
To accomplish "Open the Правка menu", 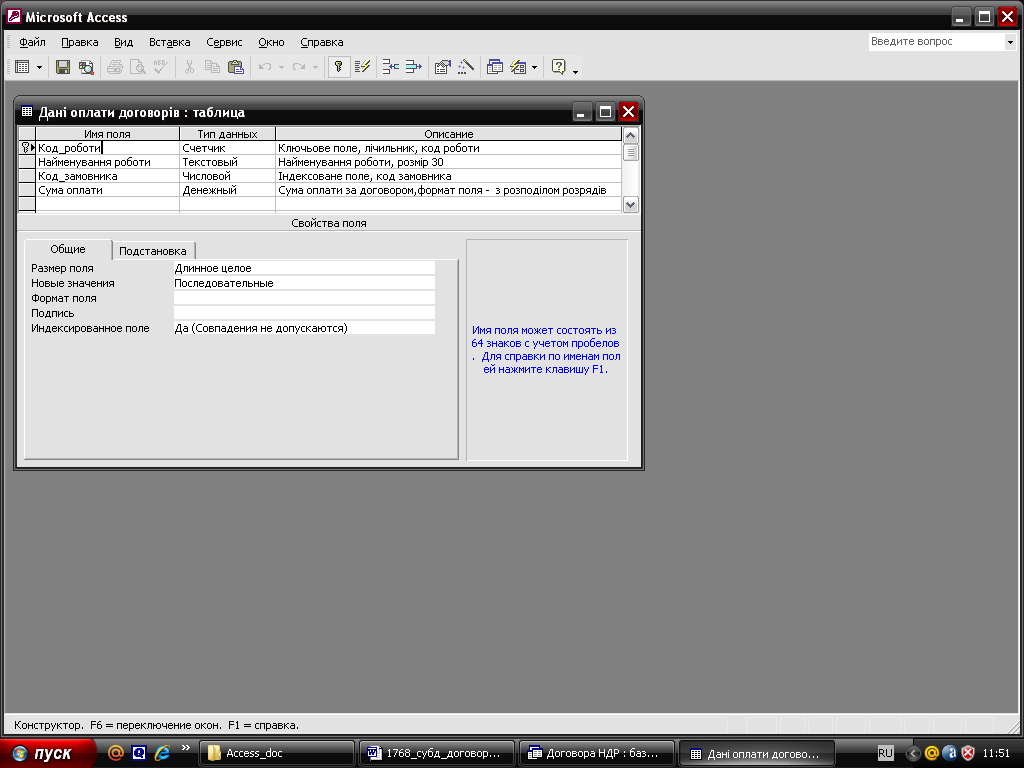I will tap(80, 42).
